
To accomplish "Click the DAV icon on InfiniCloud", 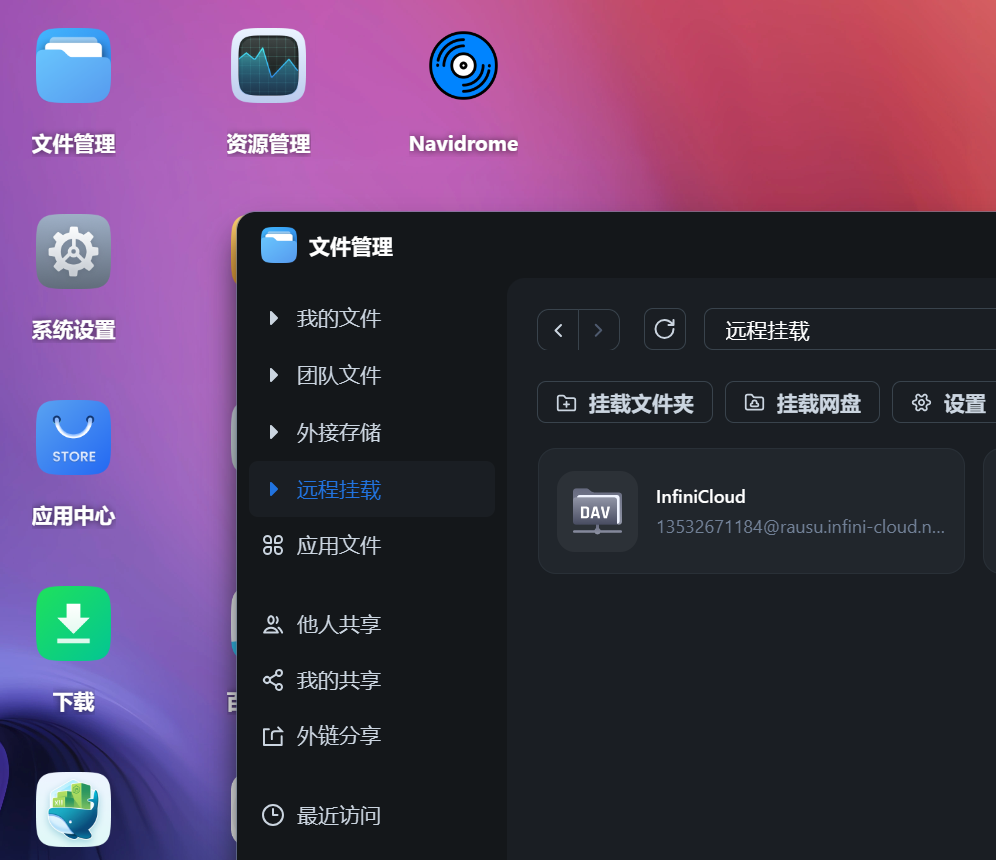I will point(597,511).
